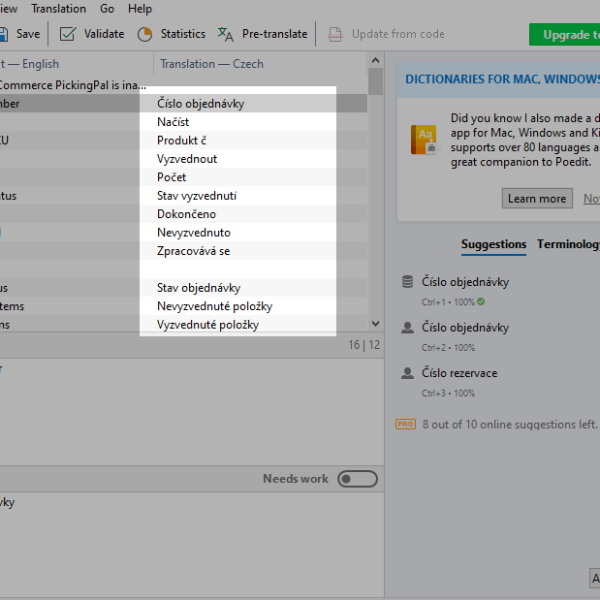This screenshot has width=600, height=600.
Task: Click scroll-down arrow of translation list
Action: (375, 324)
